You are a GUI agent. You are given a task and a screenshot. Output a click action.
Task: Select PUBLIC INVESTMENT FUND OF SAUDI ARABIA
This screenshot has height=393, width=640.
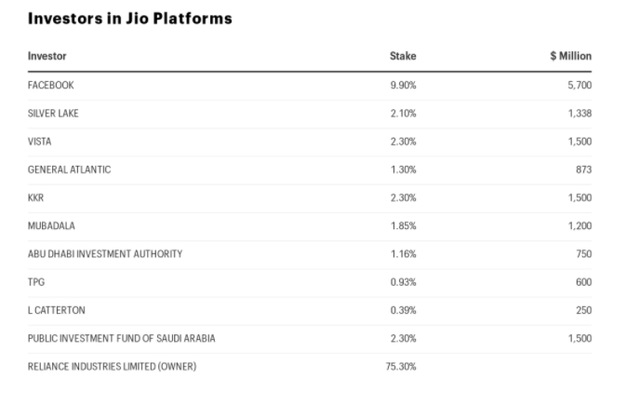click(121, 339)
